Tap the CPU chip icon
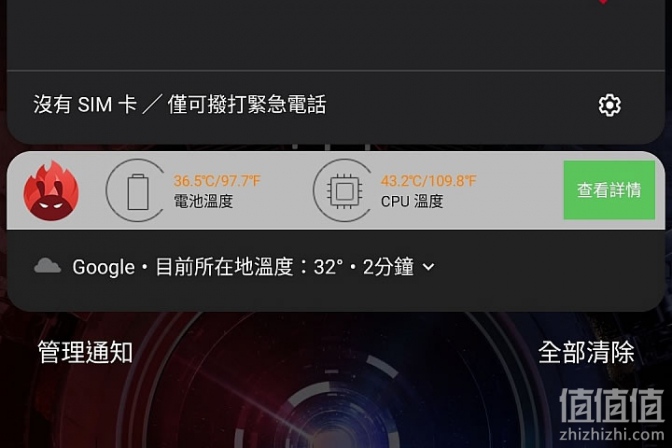This screenshot has height=448, width=672. [345, 191]
